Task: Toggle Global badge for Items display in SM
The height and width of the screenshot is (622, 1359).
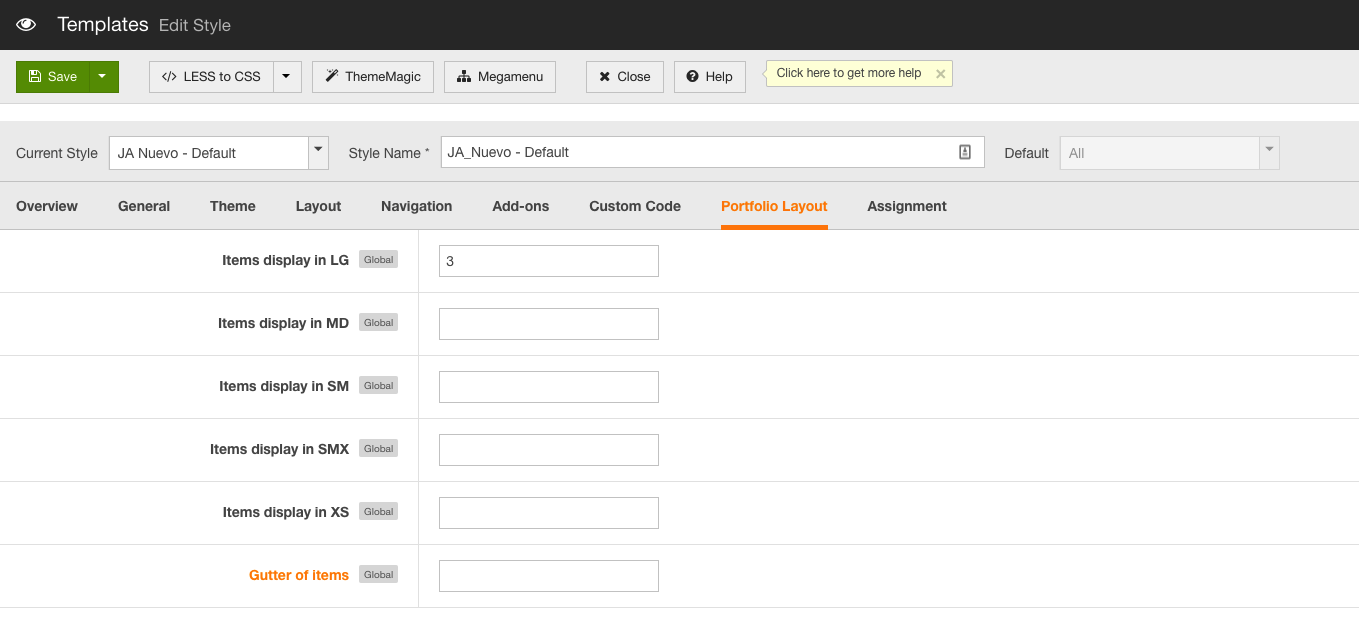Action: point(378,386)
